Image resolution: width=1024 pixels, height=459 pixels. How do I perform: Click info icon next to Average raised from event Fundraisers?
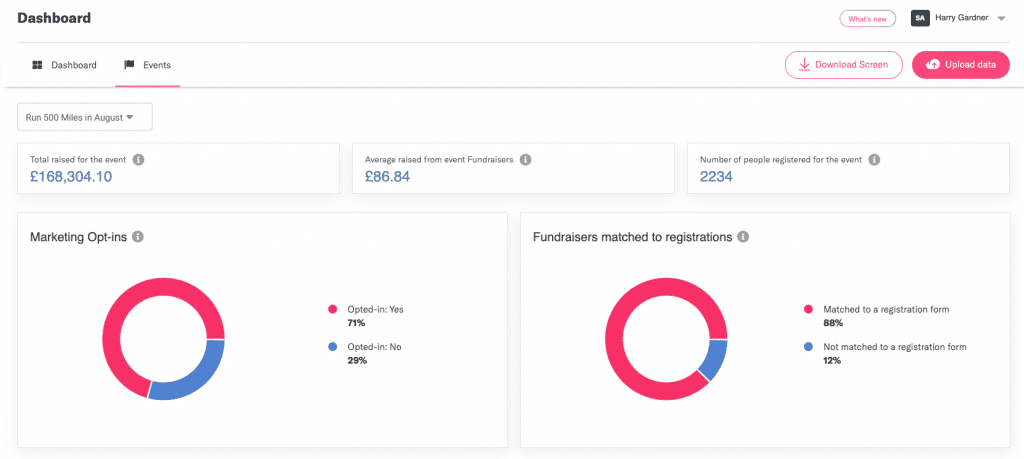[525, 159]
